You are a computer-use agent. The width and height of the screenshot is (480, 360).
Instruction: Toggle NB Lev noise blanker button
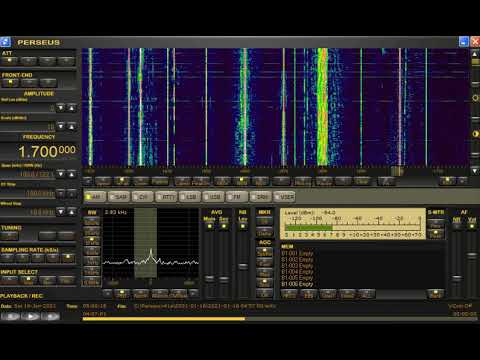tap(243, 226)
